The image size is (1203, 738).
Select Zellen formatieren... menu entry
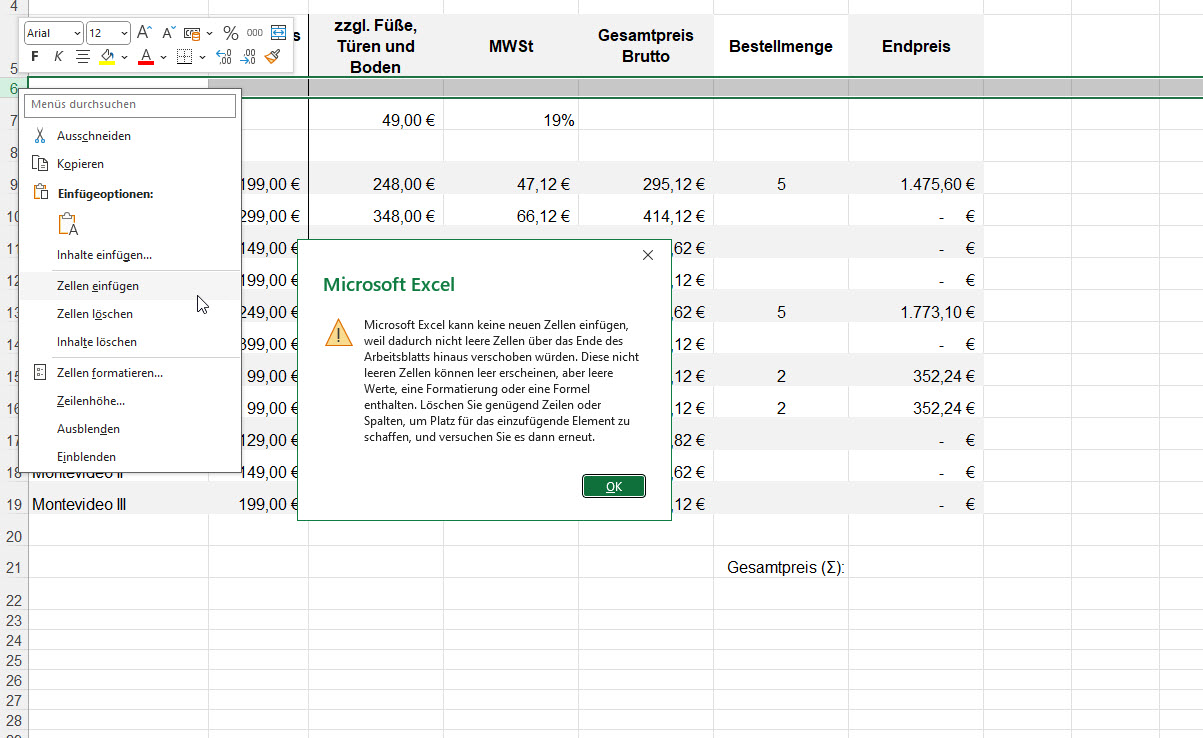pyautogui.click(x=109, y=373)
